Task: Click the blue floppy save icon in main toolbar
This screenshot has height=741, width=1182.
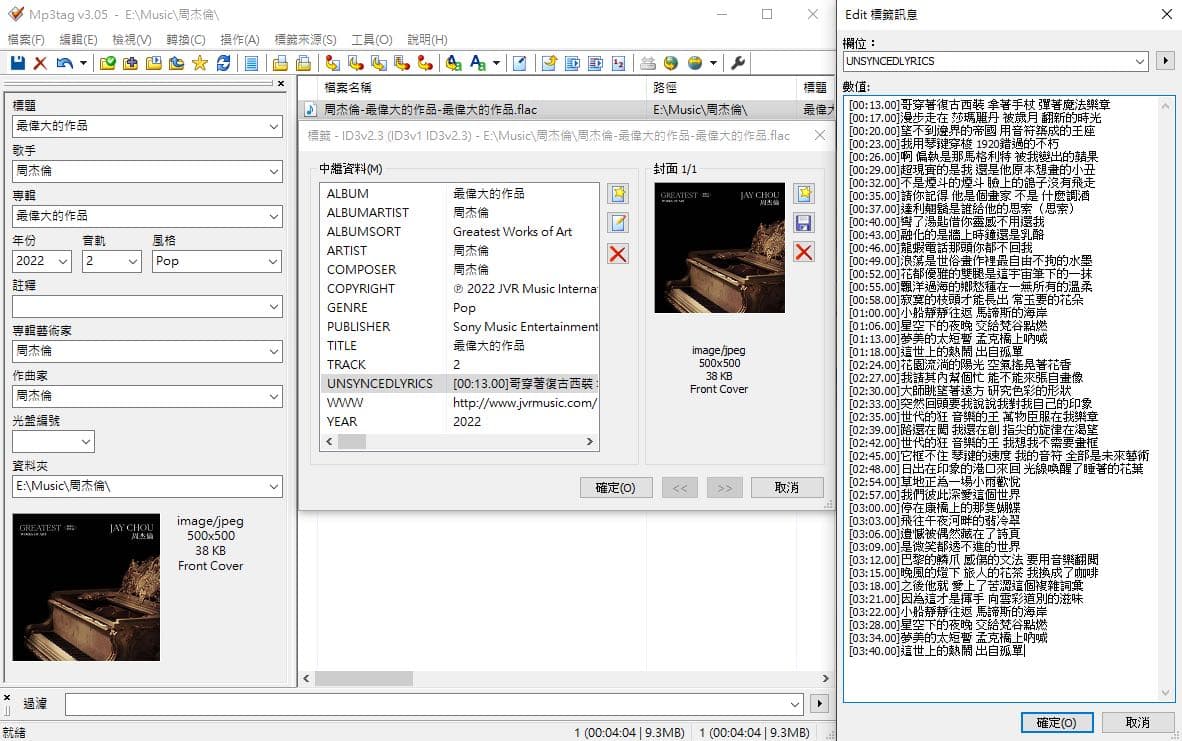Action: coord(17,63)
